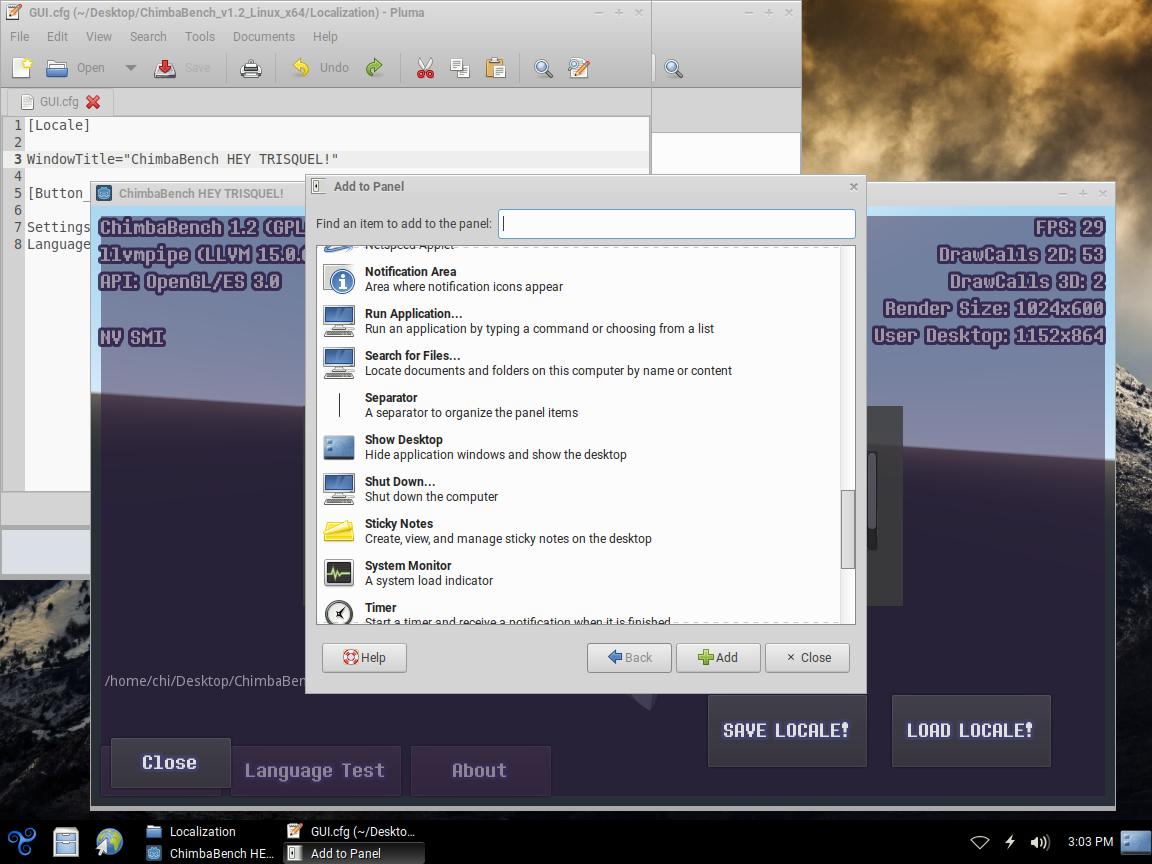1152x864 pixels.
Task: Click the applet list vertical scrollbar
Action: pos(848,529)
